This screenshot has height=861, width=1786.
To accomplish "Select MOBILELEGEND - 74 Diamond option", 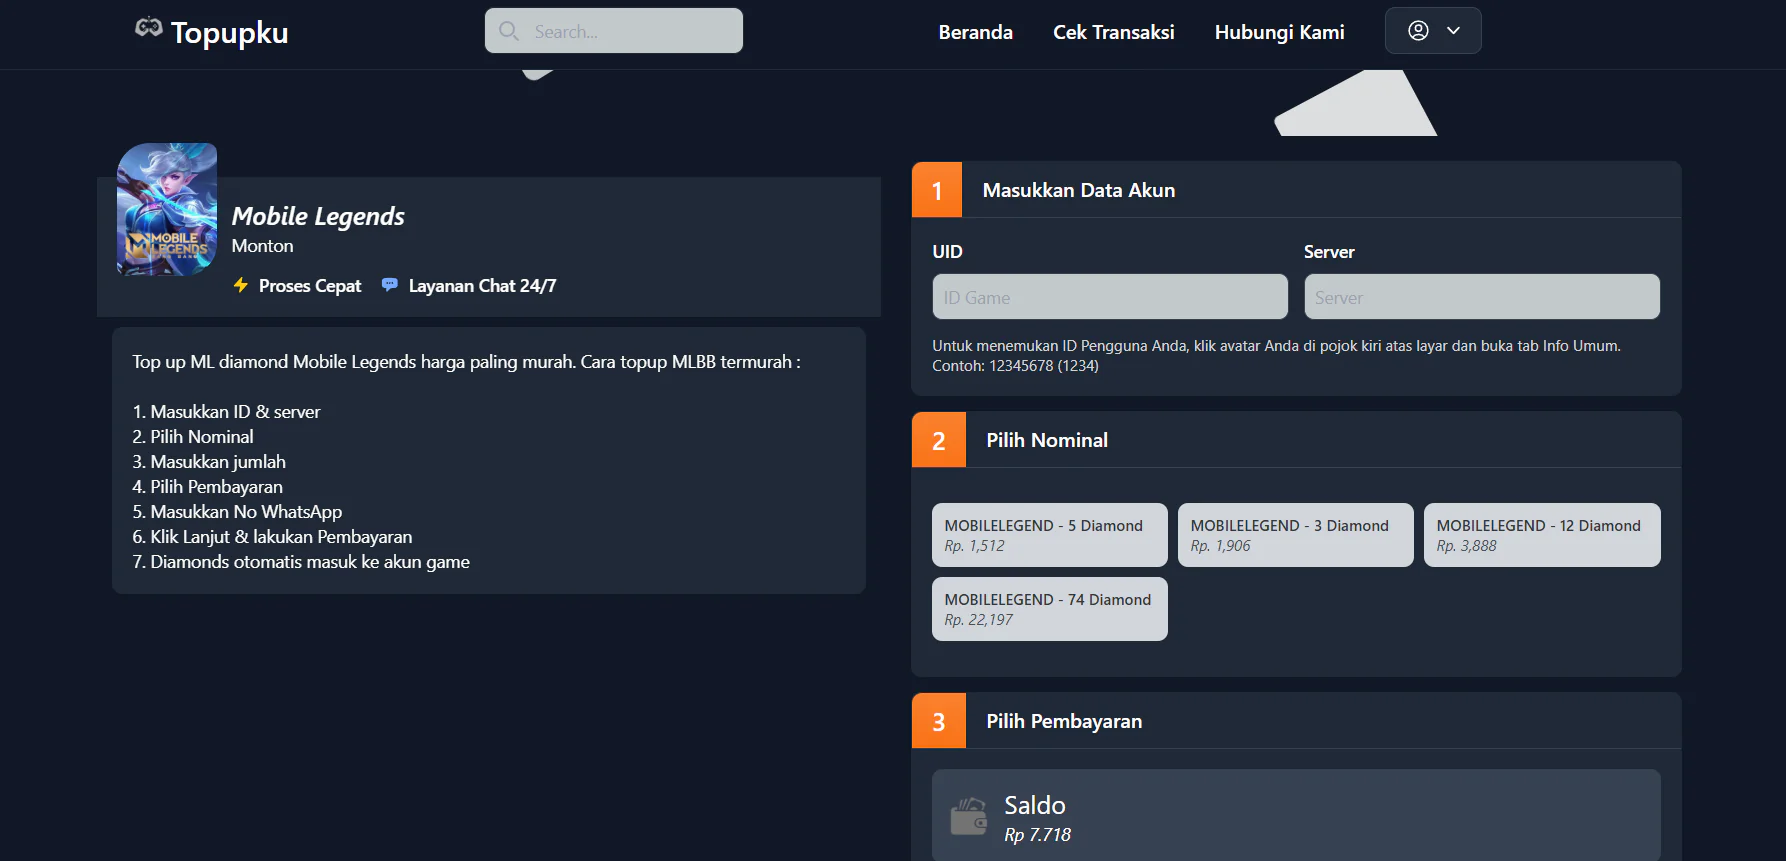I will pos(1050,609).
